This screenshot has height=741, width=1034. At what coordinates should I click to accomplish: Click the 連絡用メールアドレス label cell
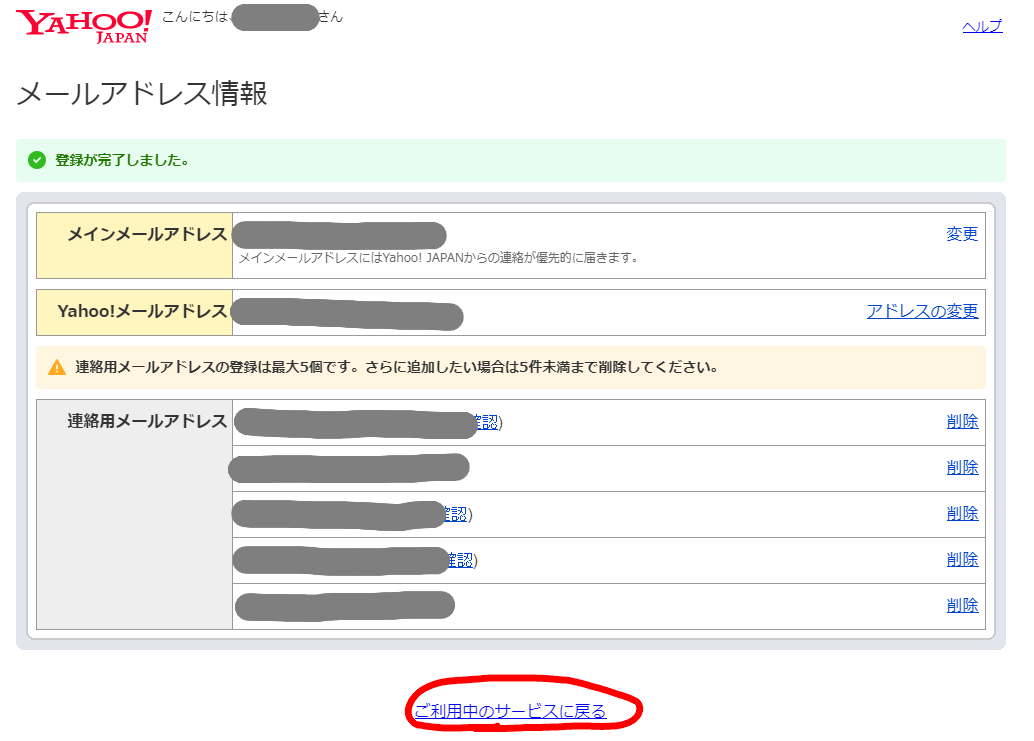point(135,514)
